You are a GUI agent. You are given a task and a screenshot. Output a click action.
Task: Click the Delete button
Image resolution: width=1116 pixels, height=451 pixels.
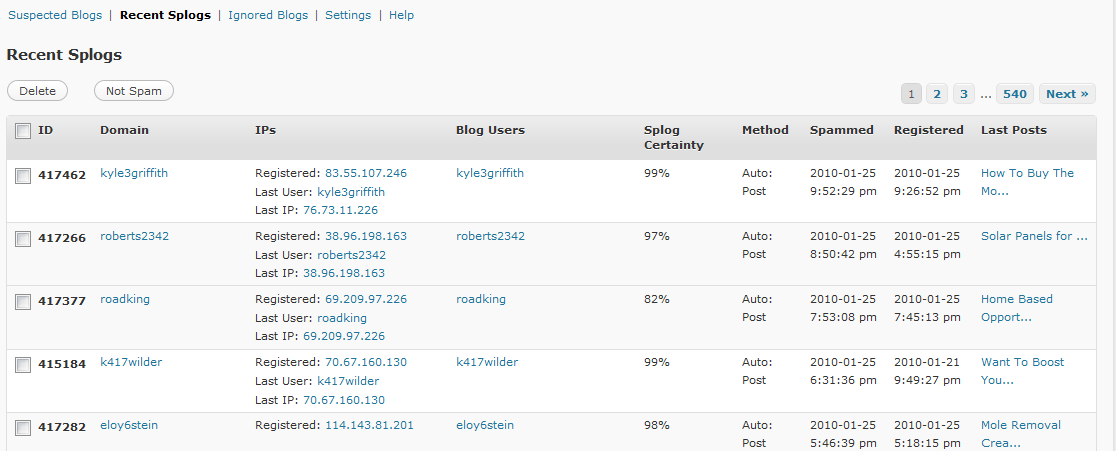click(x=37, y=91)
